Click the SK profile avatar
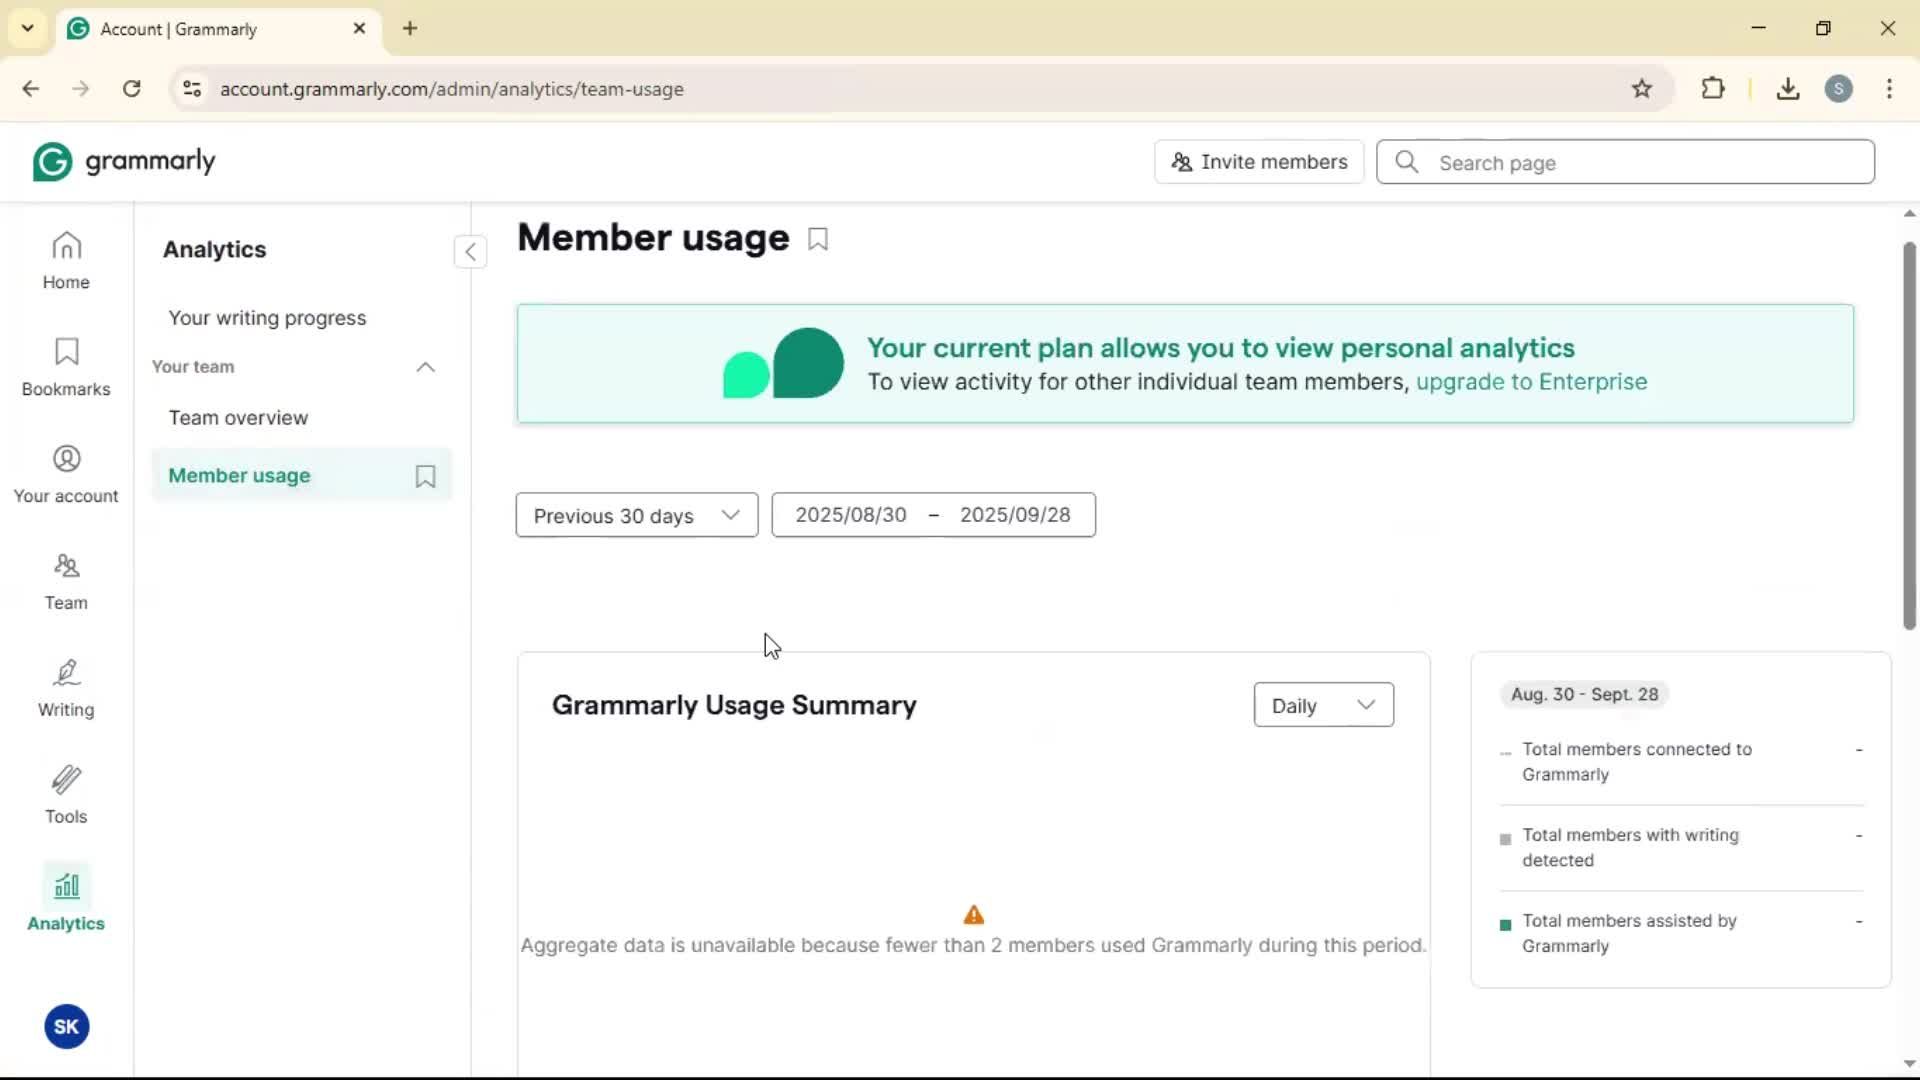The image size is (1920, 1080). click(x=66, y=1027)
